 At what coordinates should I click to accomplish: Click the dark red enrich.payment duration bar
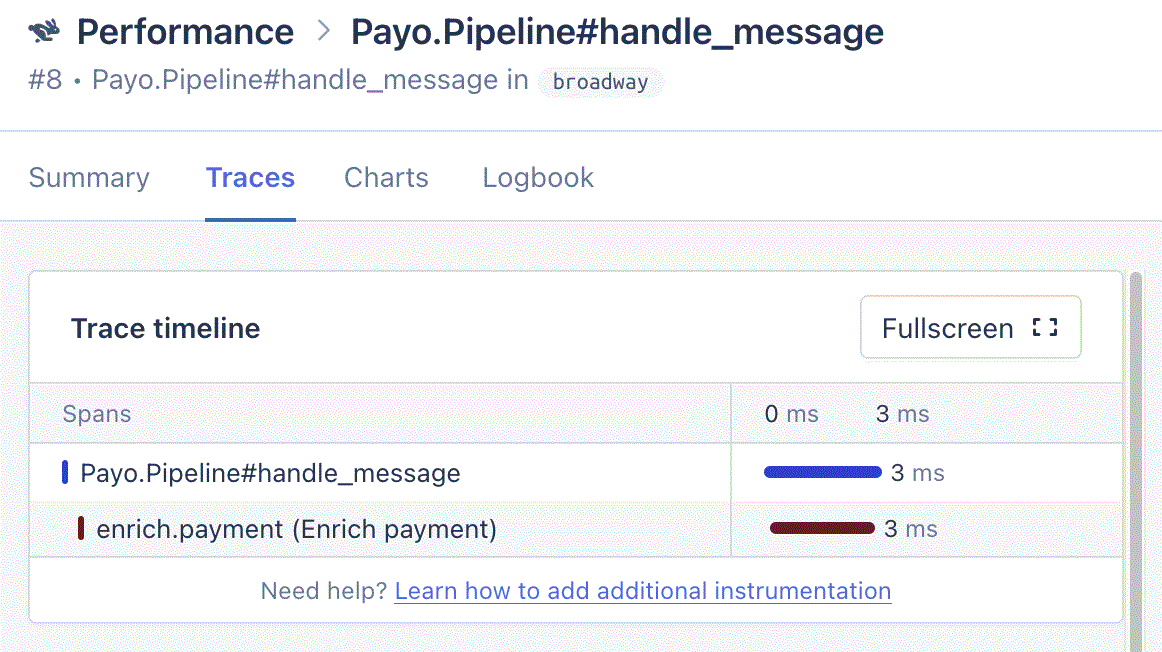823,528
